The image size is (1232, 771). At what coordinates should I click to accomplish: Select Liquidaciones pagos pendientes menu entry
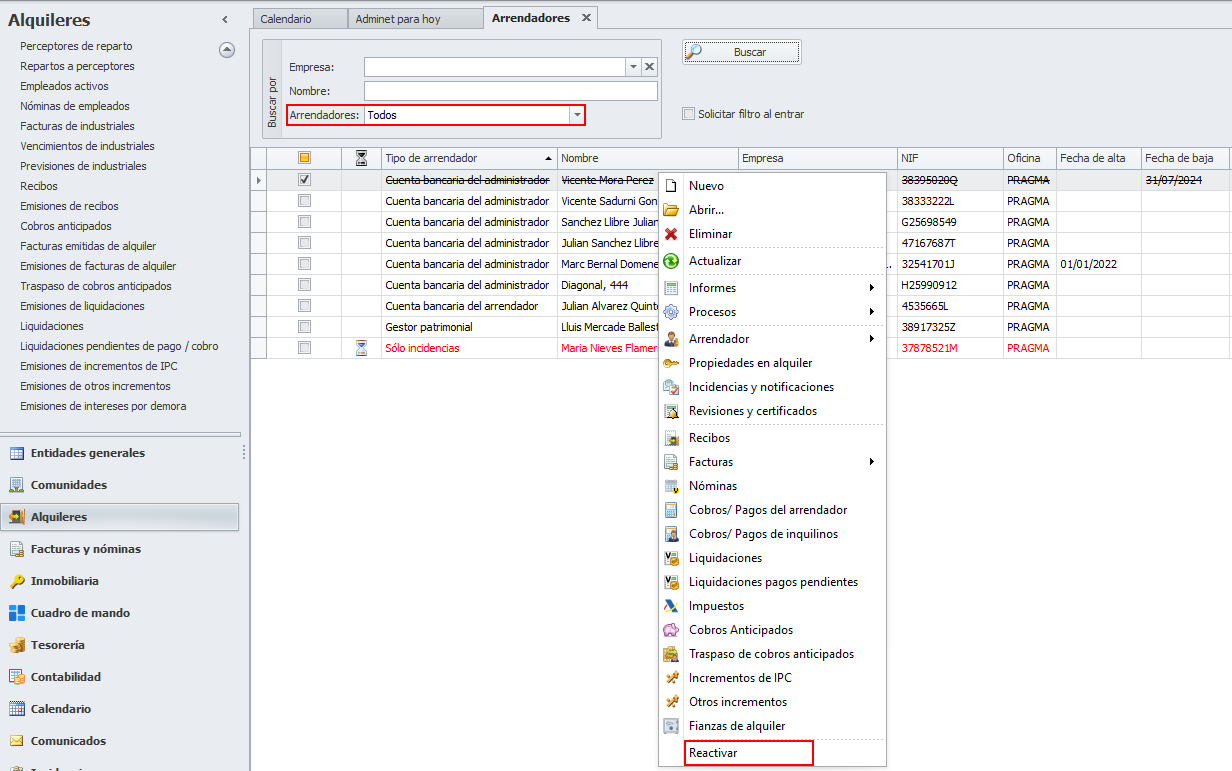coord(773,582)
